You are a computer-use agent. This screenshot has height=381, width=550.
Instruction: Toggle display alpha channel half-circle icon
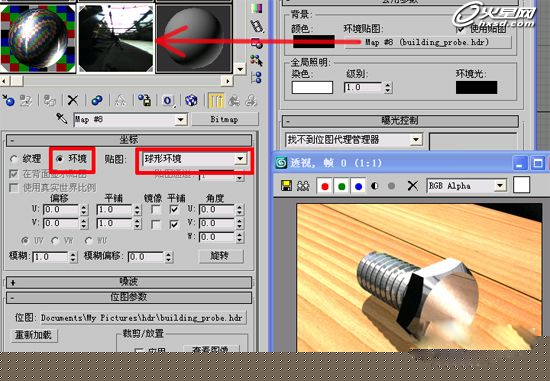tap(374, 186)
